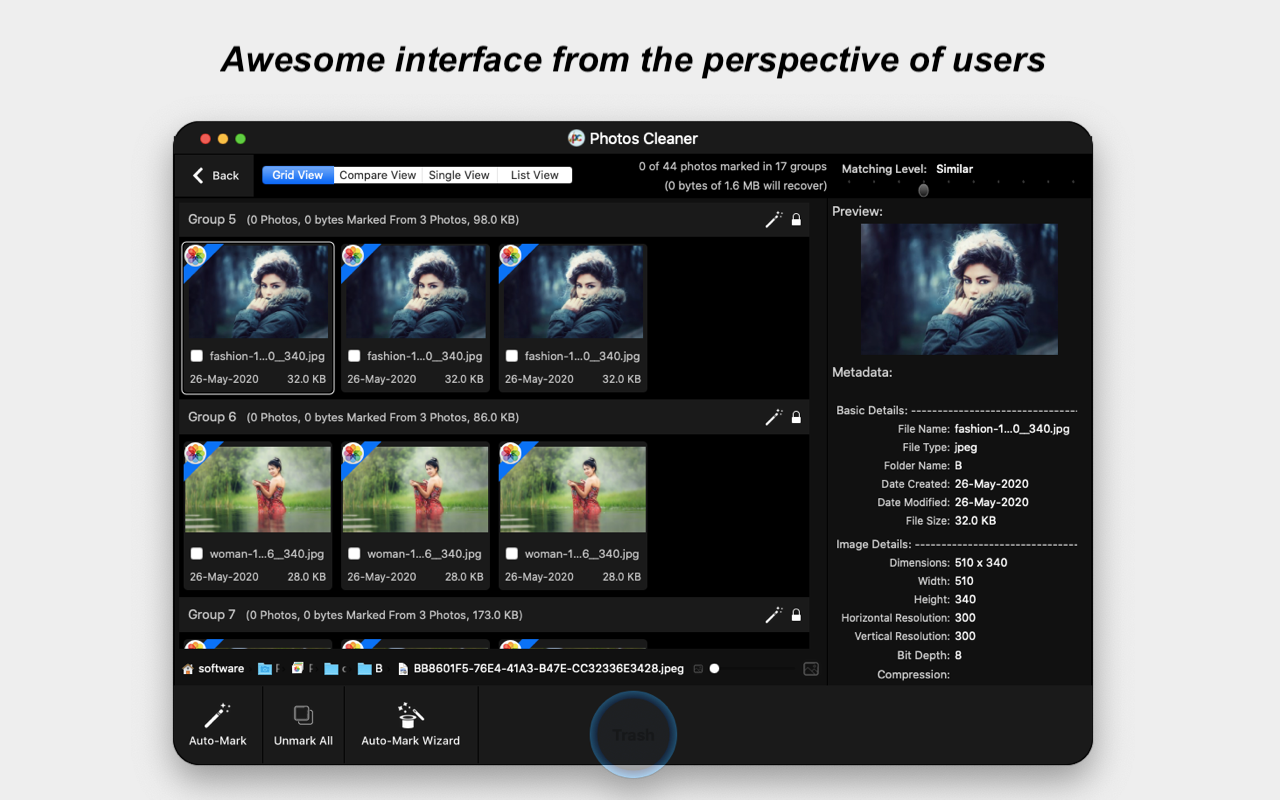Click File Name value fashion-1...0__340.jpg in metadata
The image size is (1280, 800).
(x=1012, y=429)
